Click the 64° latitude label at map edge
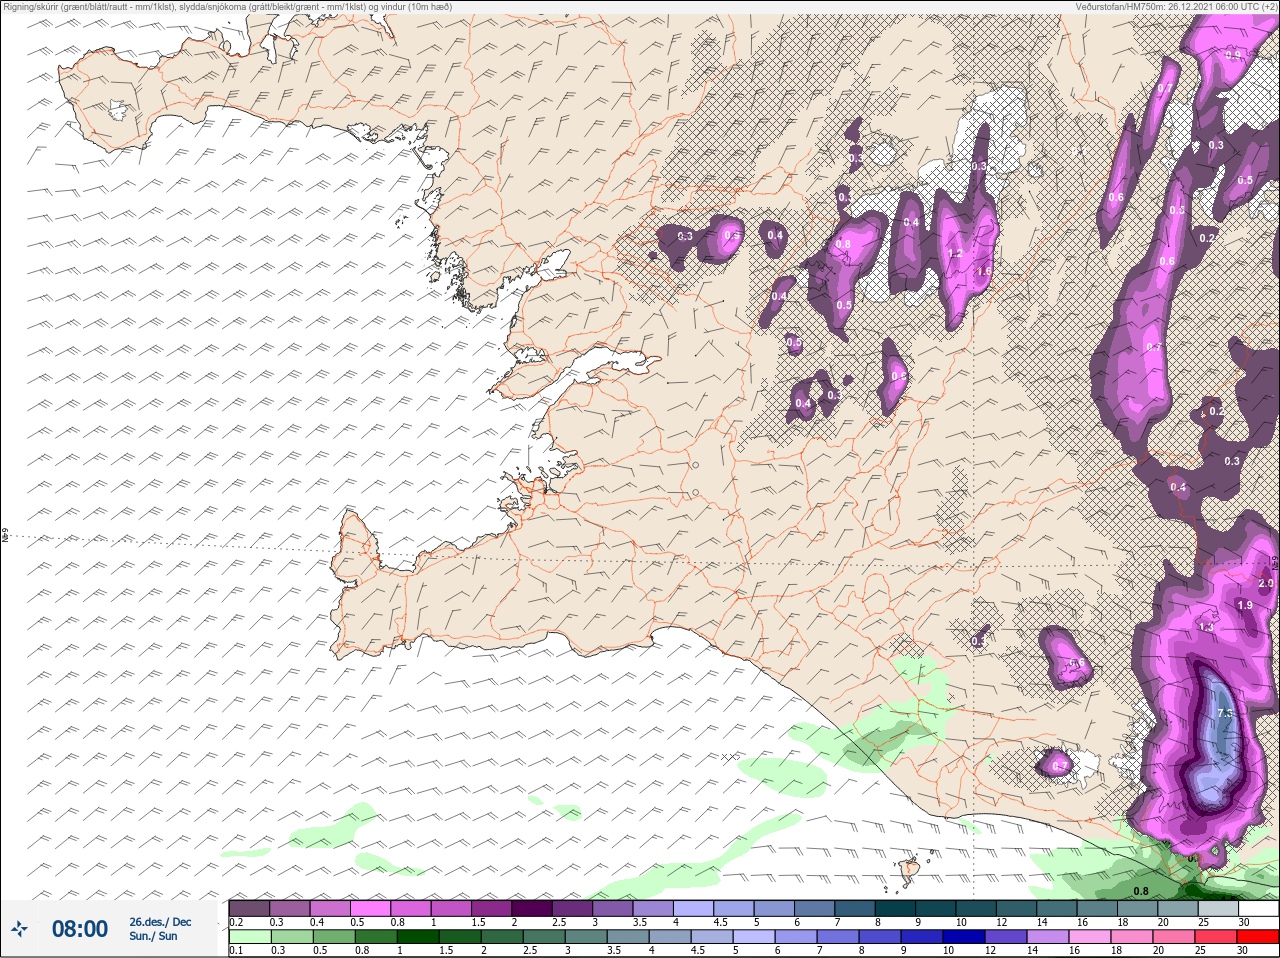 click(4, 535)
